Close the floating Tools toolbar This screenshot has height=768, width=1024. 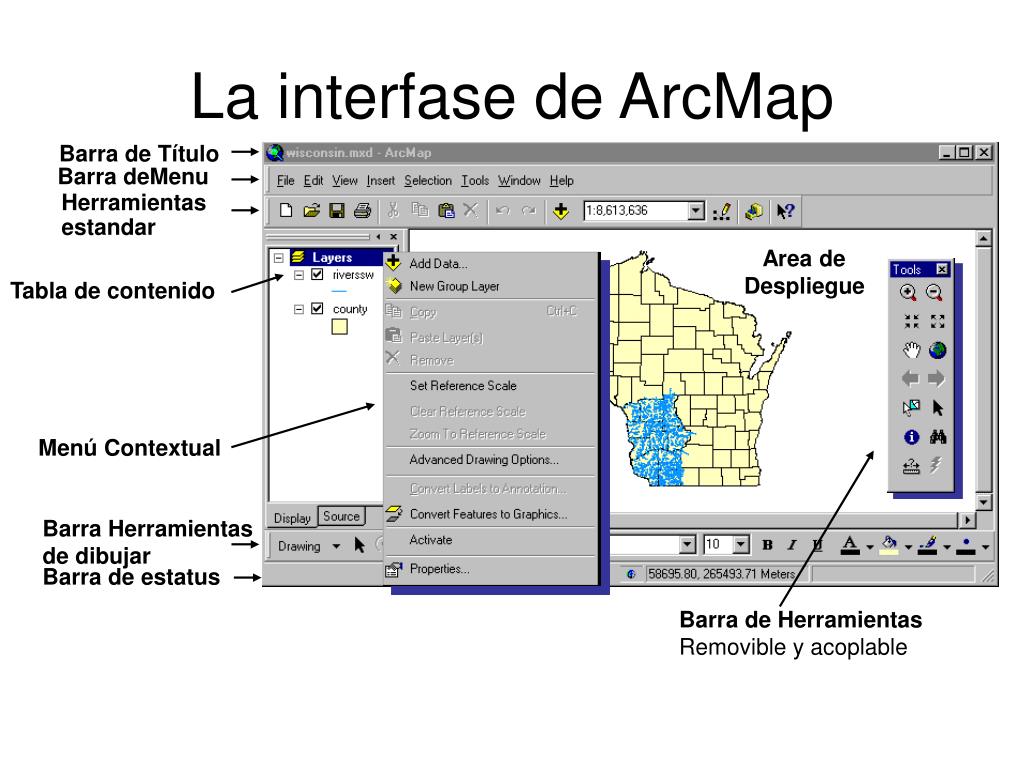pyautogui.click(x=942, y=269)
